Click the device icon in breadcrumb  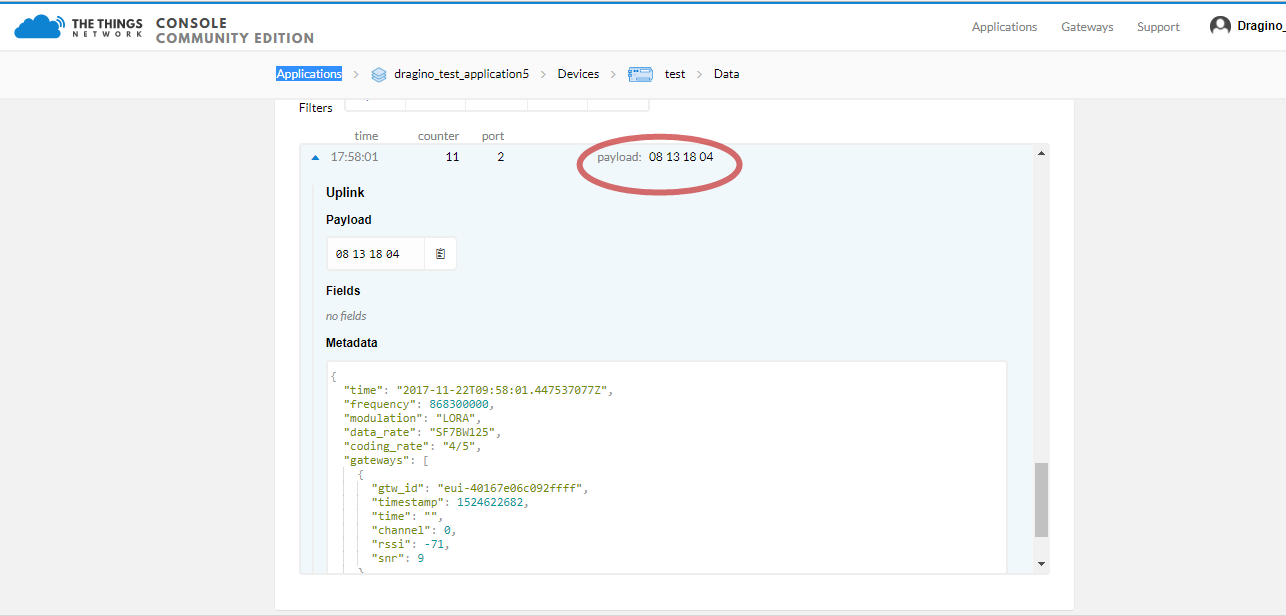tap(640, 74)
